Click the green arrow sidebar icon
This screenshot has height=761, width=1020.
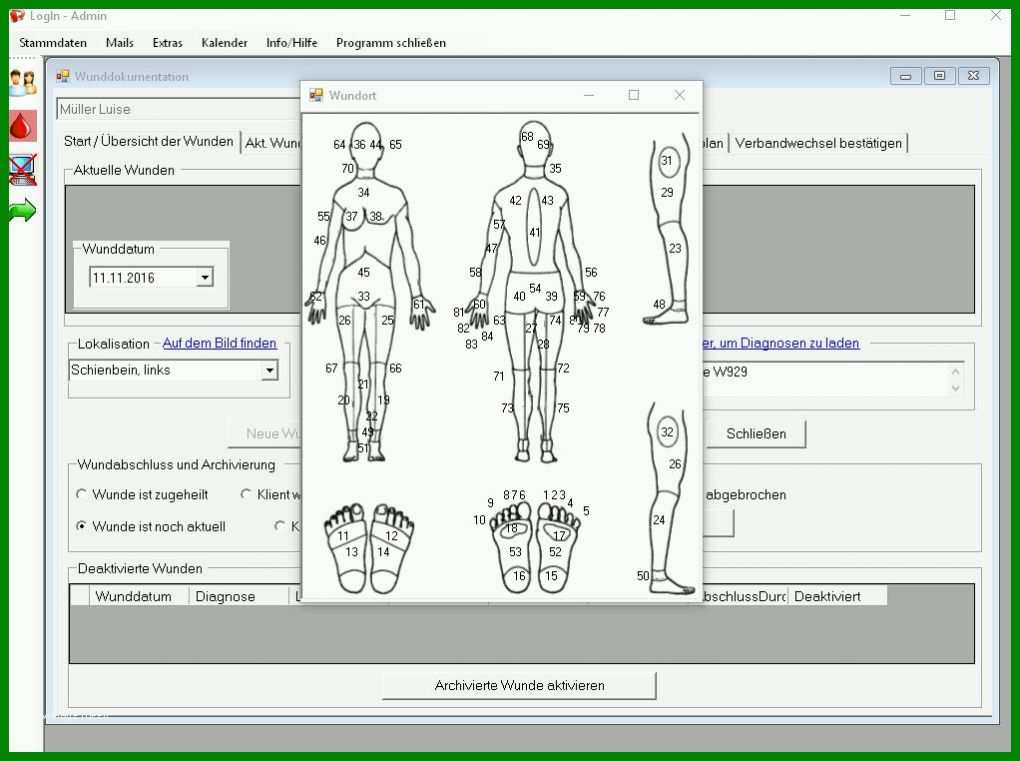tap(23, 210)
